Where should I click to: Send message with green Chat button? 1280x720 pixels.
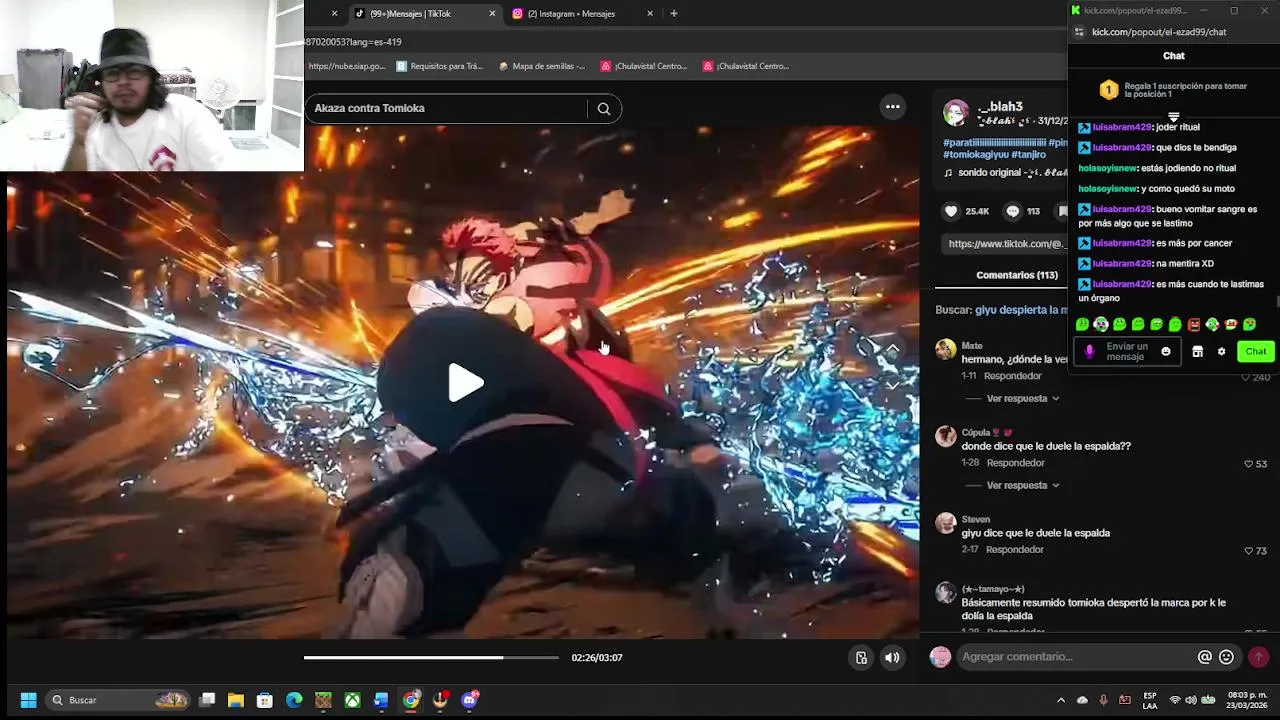pyautogui.click(x=1256, y=351)
